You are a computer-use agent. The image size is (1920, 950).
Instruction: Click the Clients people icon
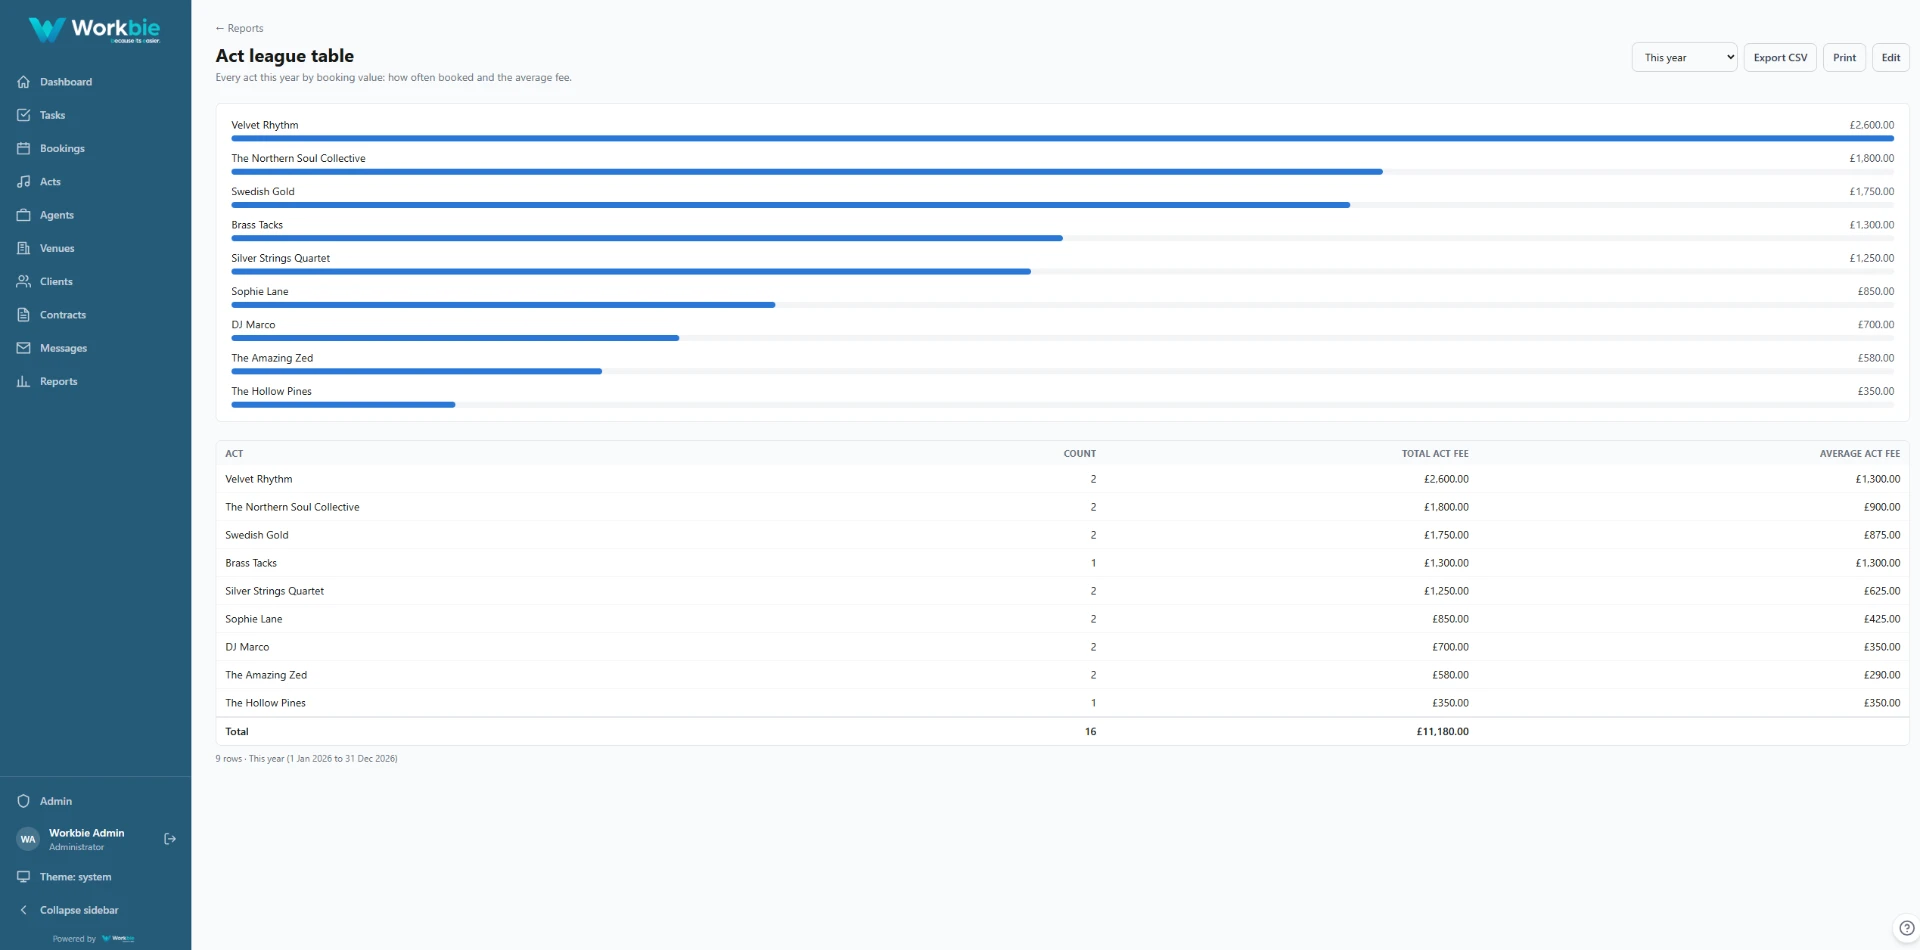(24, 282)
